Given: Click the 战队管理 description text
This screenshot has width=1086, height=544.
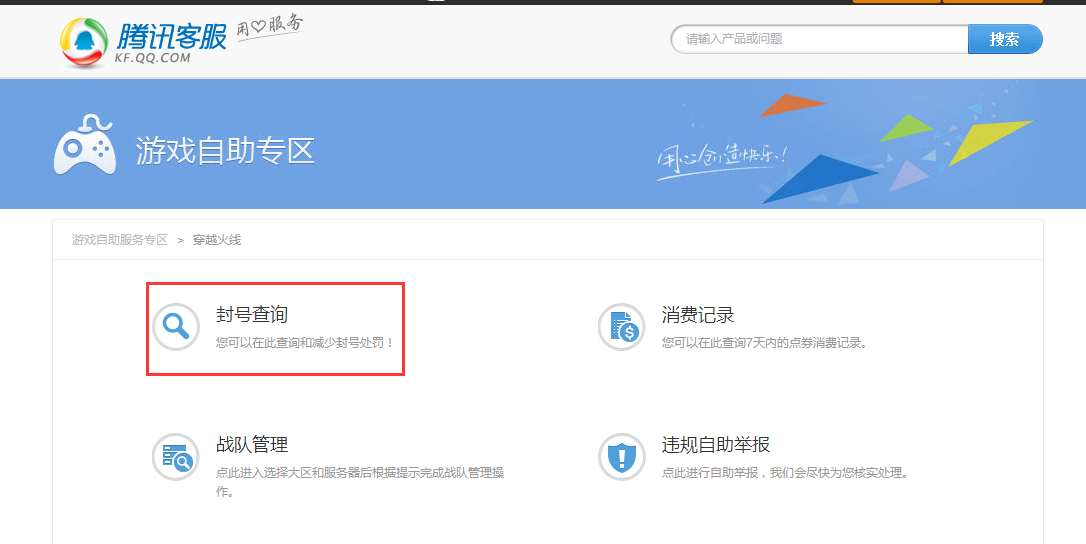Looking at the screenshot, I should (360, 482).
